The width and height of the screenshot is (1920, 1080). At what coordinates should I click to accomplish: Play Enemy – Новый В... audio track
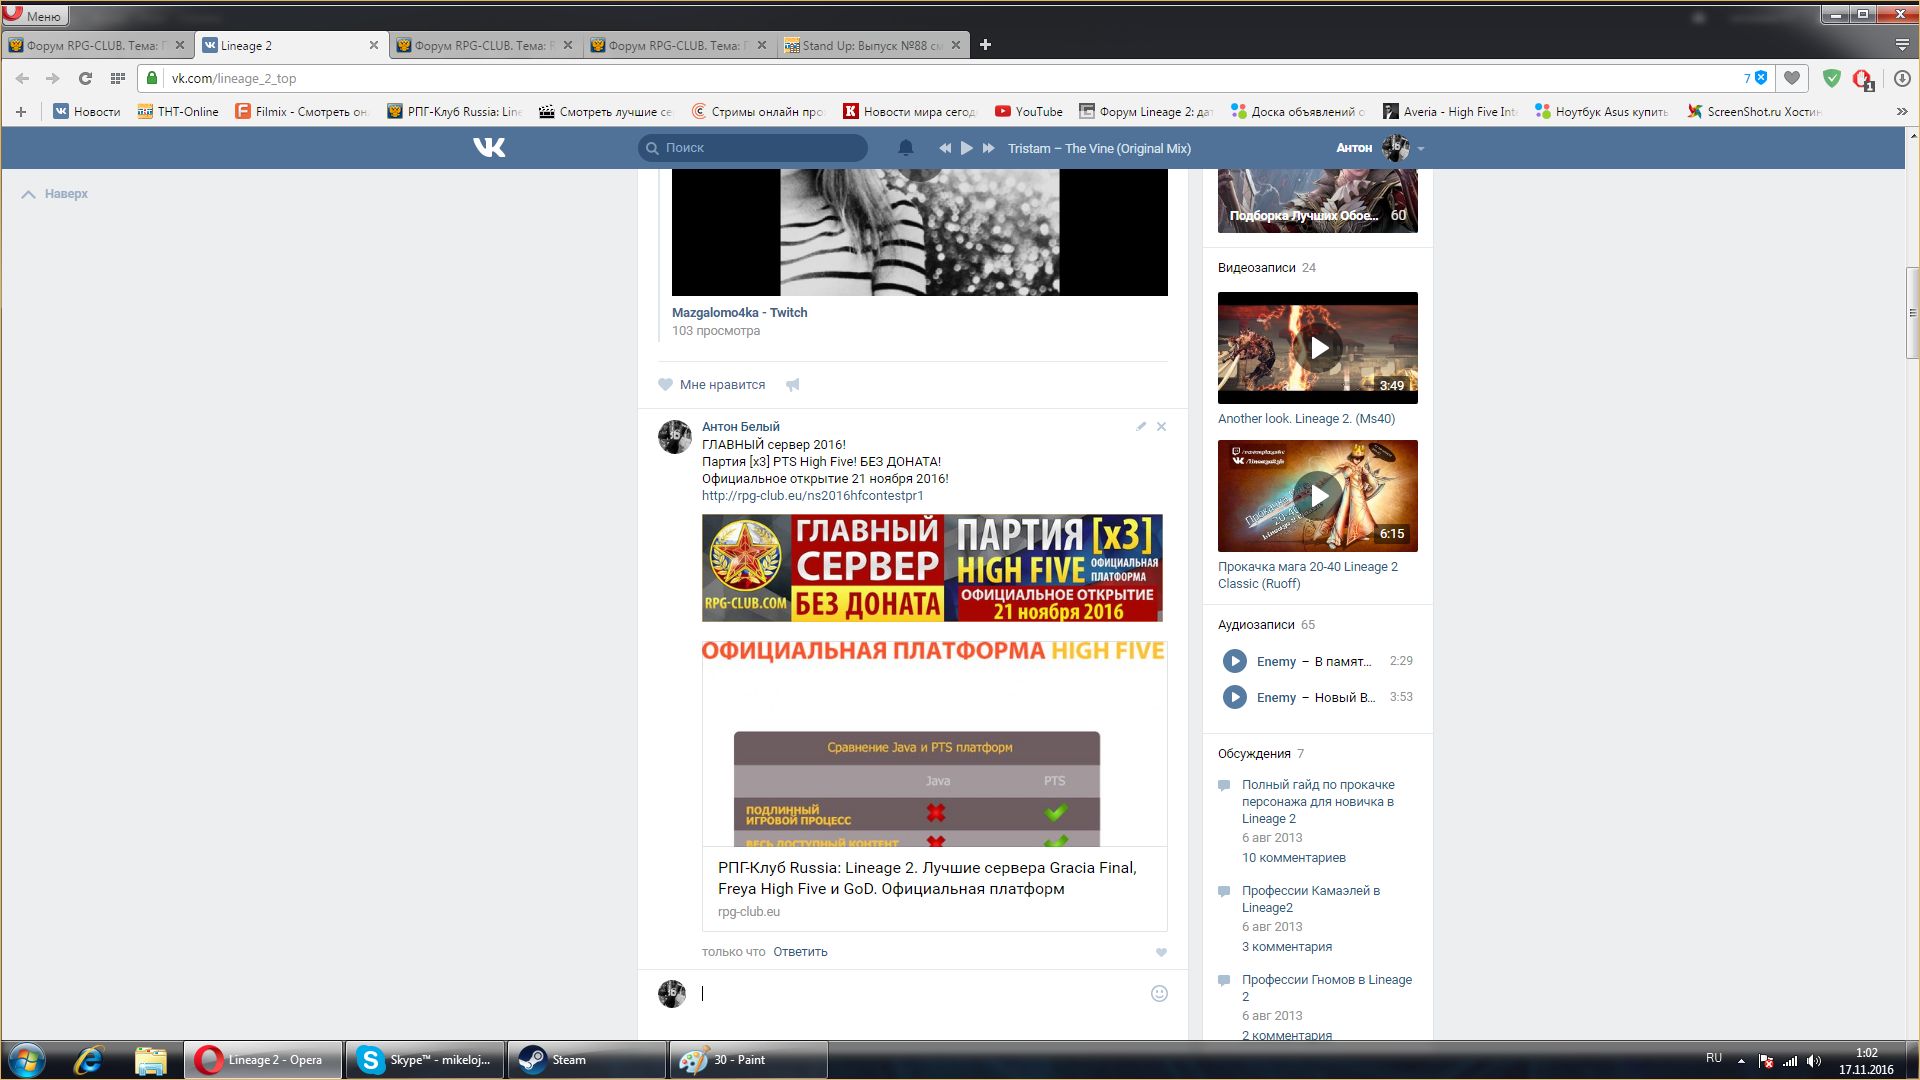1235,697
